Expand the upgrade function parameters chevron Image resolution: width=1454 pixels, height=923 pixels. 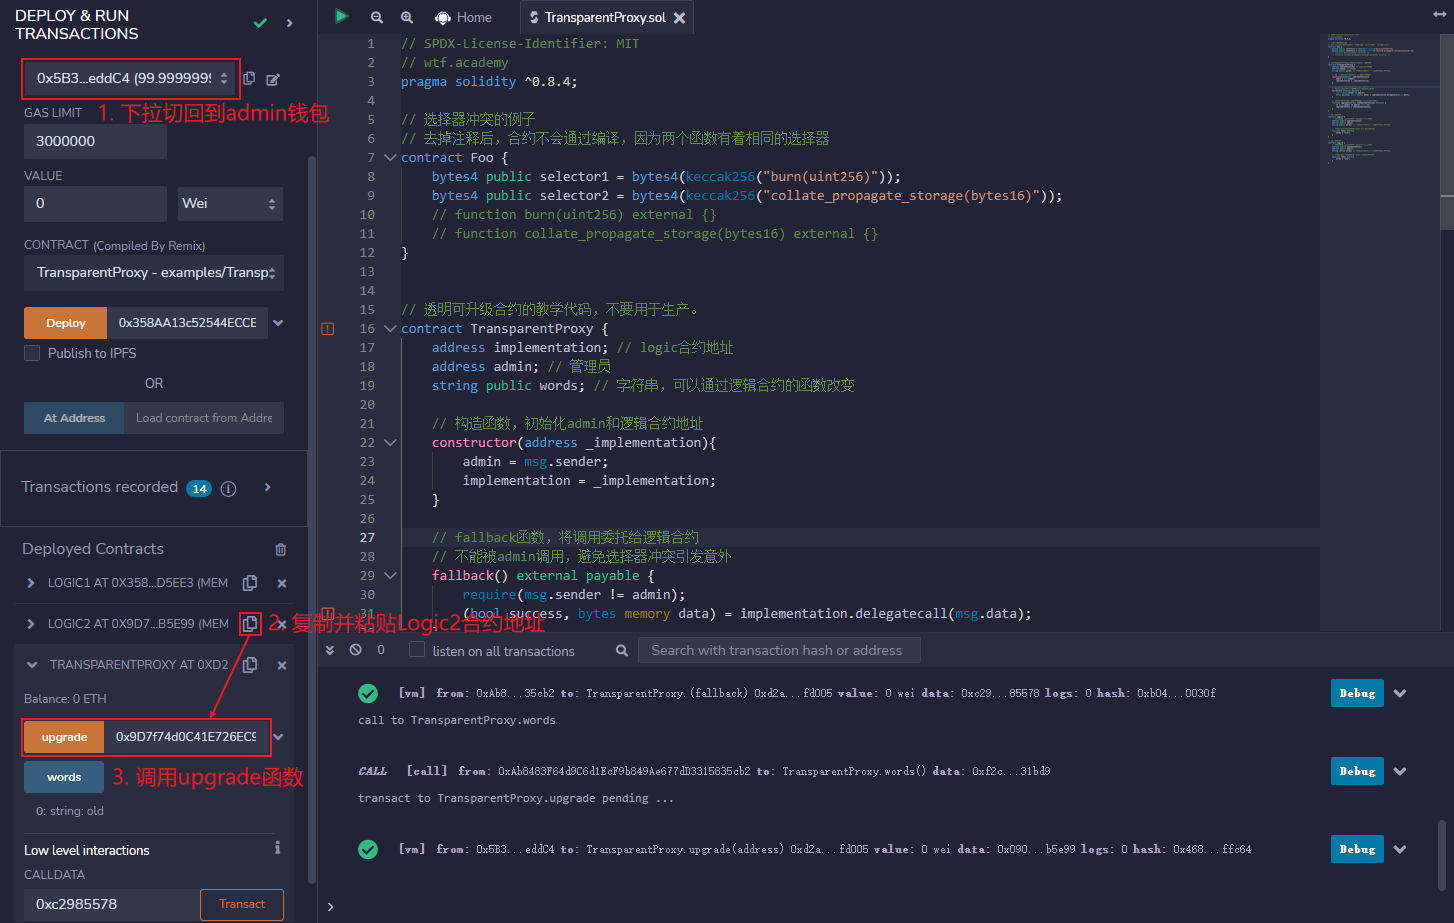click(x=278, y=737)
